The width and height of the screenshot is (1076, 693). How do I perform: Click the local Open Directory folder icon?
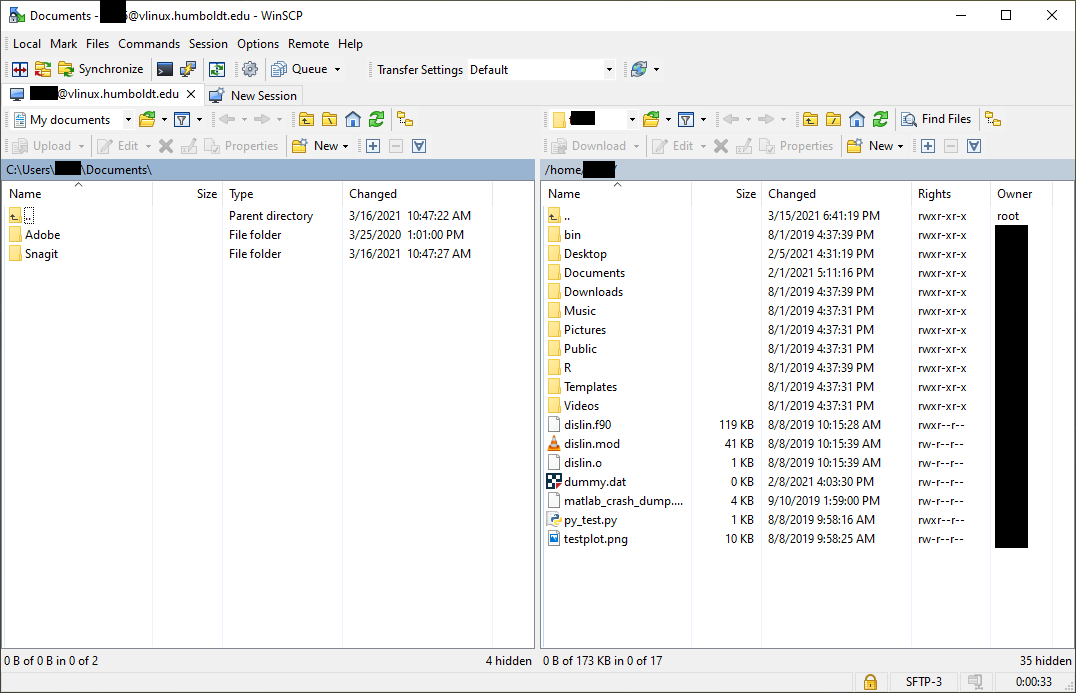coord(148,119)
